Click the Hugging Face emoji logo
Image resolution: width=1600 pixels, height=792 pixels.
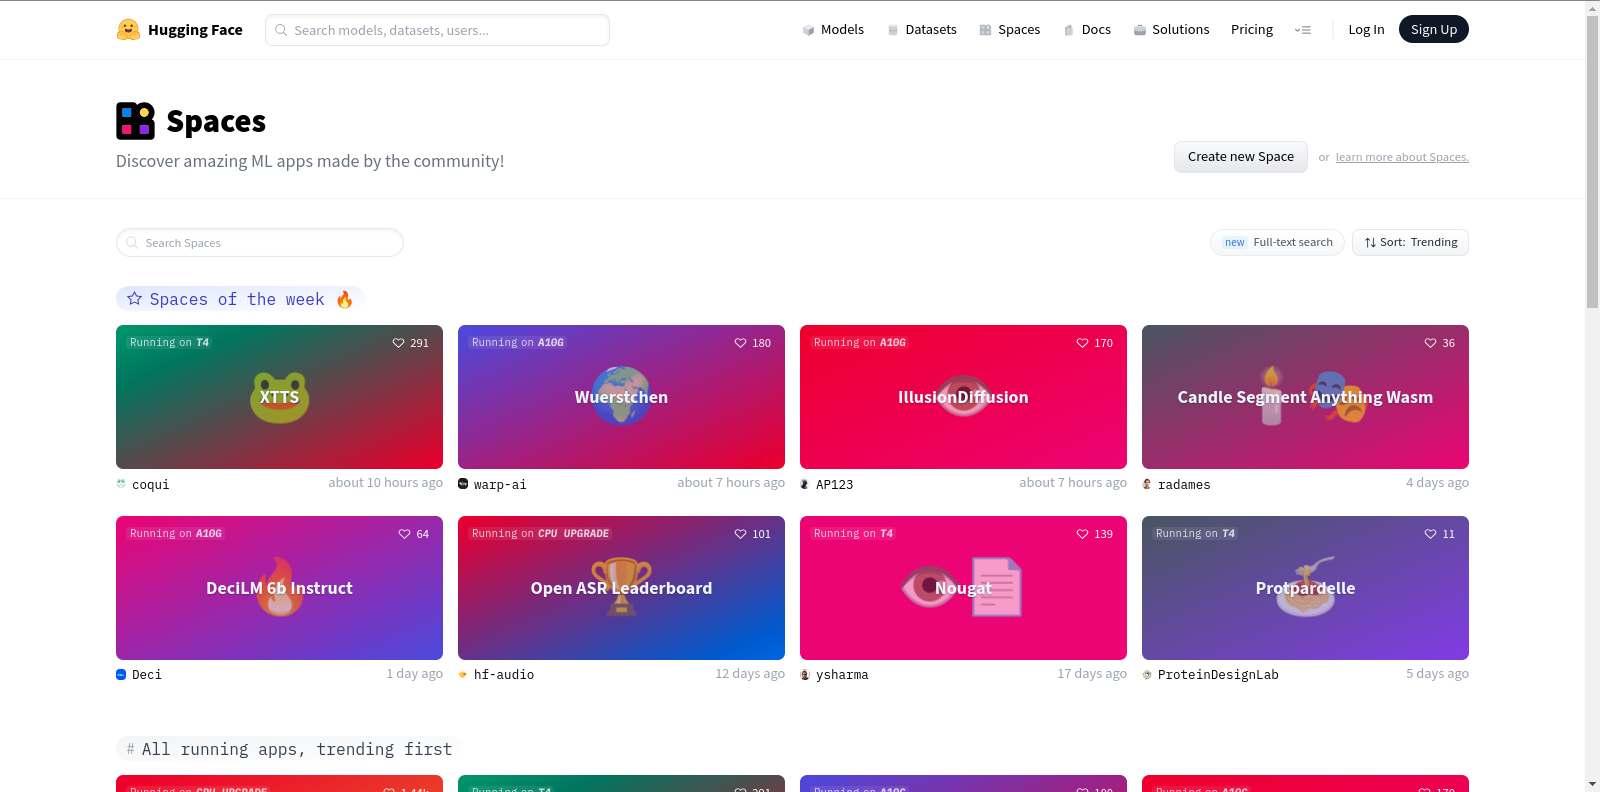(128, 30)
